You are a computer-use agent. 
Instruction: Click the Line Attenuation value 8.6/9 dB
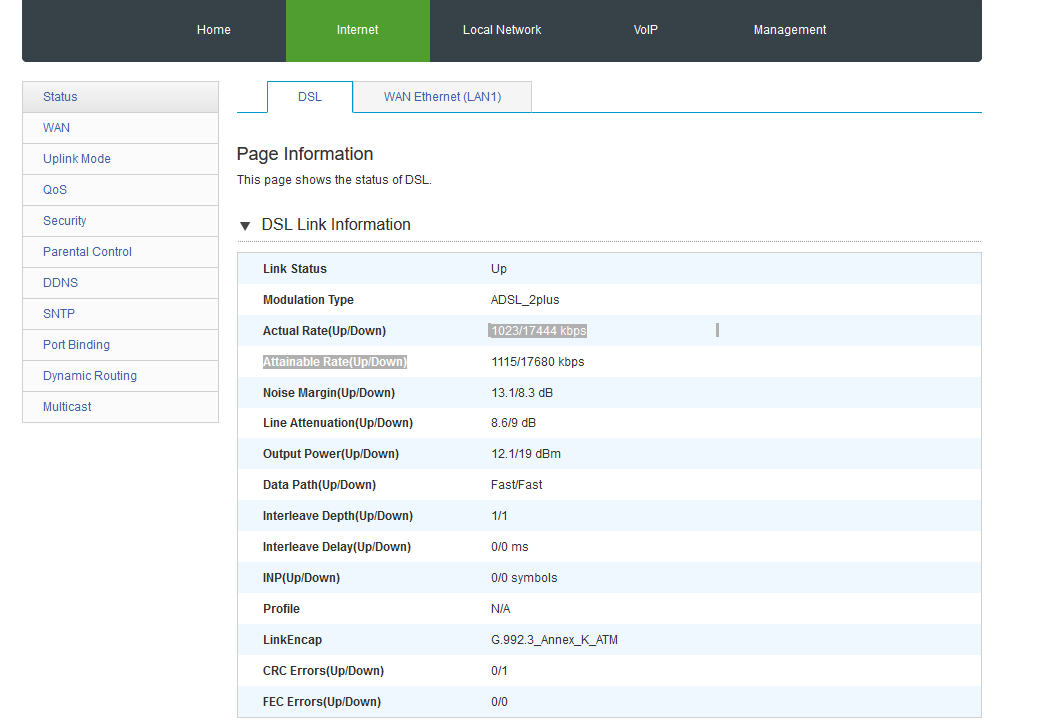point(513,423)
